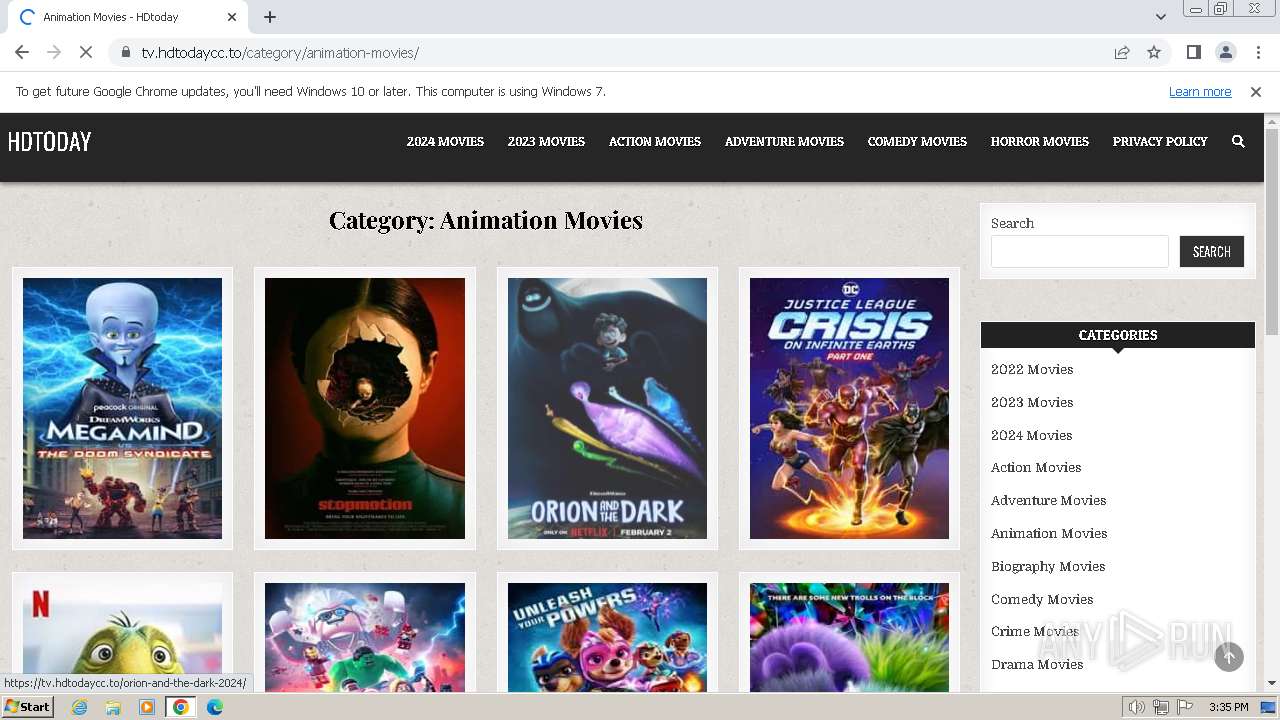Click the HDTODAY site logo
The image size is (1280, 720).
tap(49, 141)
